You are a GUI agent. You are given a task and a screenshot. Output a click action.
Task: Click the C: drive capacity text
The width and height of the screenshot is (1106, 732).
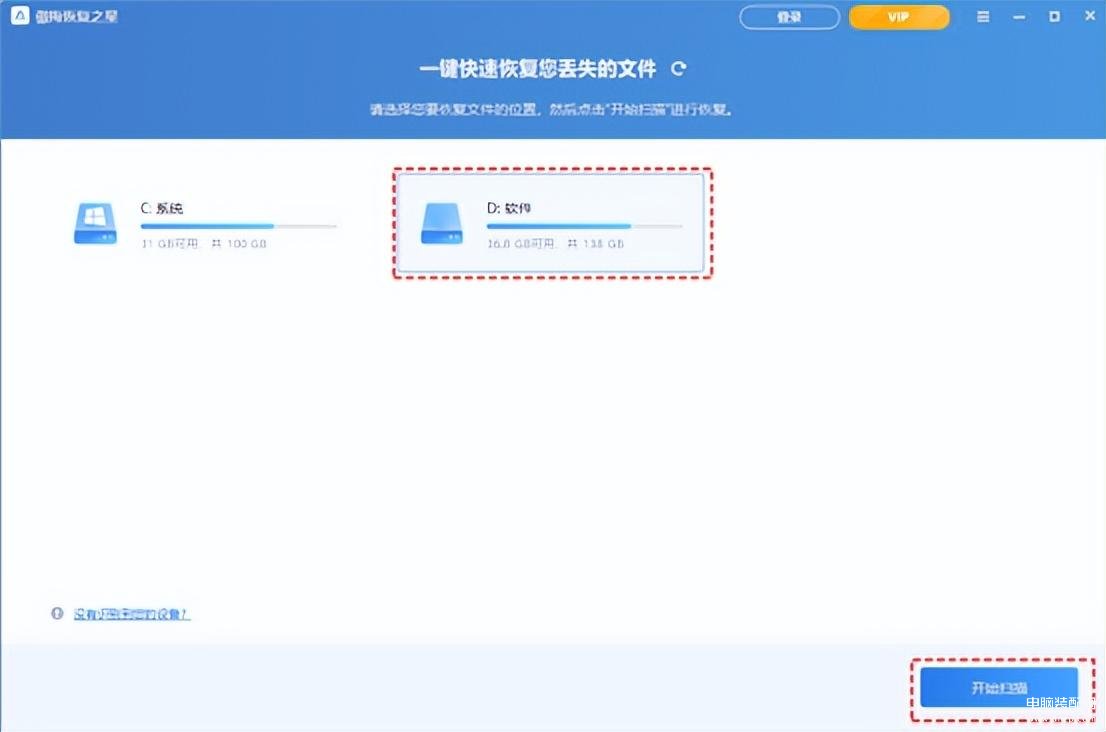(x=204, y=243)
